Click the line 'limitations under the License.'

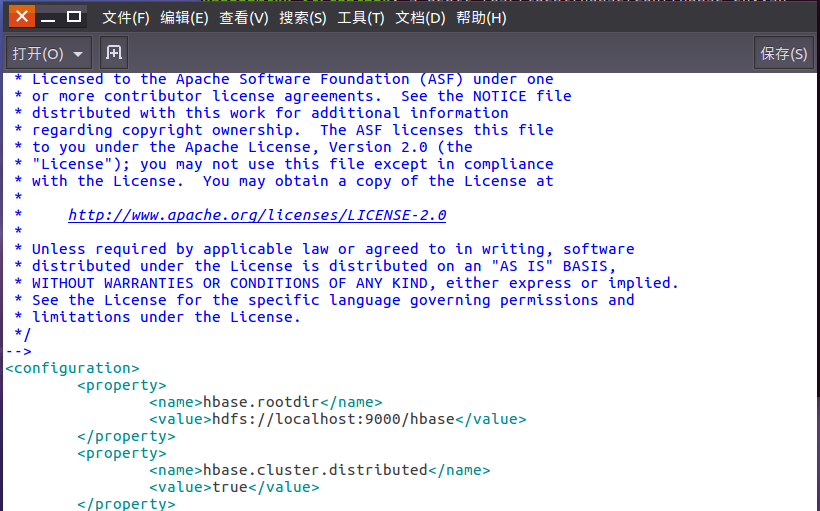(157, 317)
